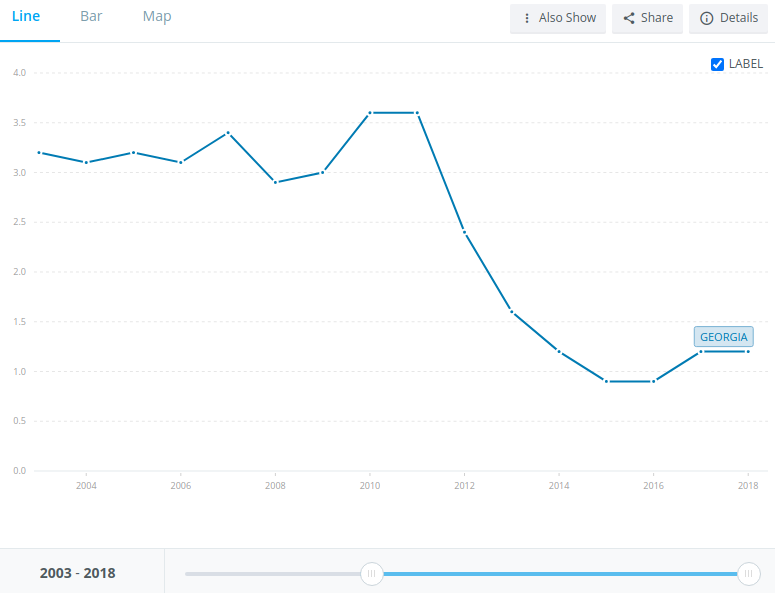Click the 2010 peak data point
This screenshot has width=775, height=593.
point(370,113)
